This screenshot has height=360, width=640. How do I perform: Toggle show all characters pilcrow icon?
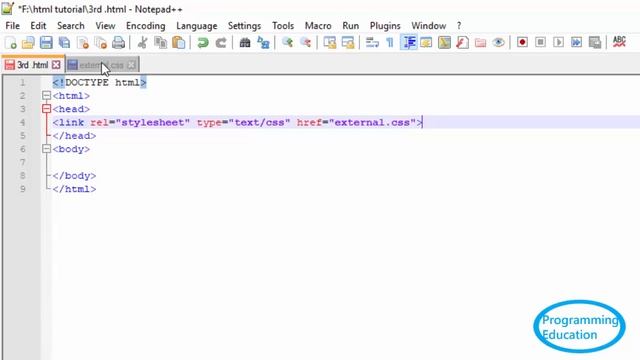[x=390, y=42]
